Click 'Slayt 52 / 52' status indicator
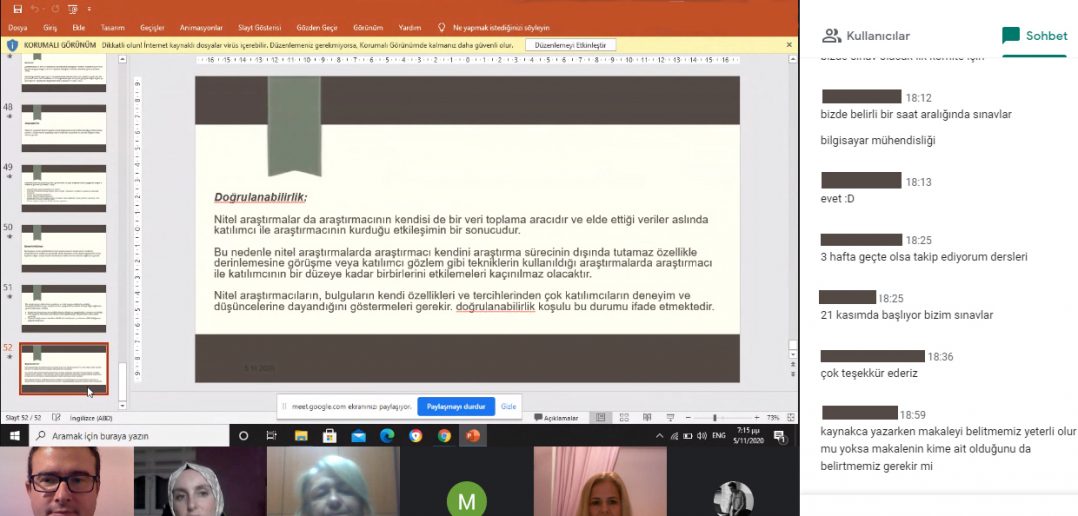Image resolution: width=1078 pixels, height=516 pixels. 23,418
